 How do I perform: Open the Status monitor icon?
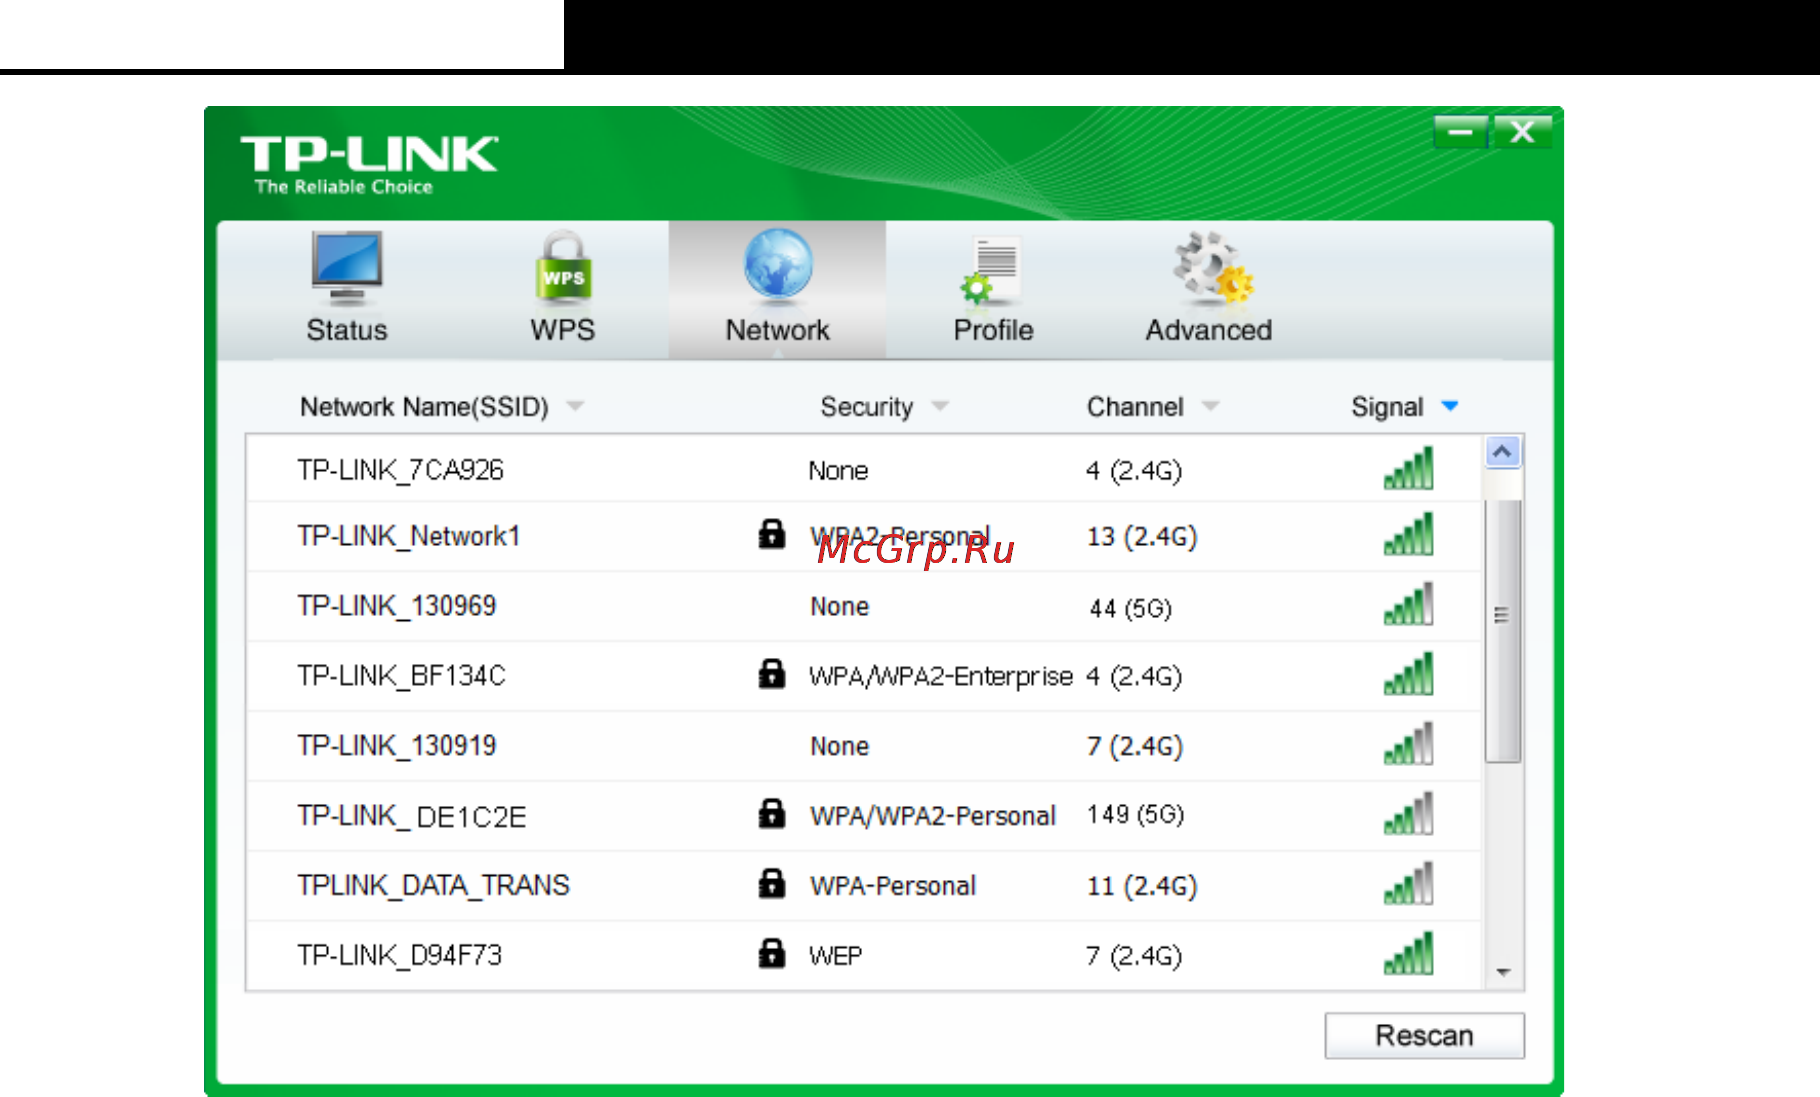pos(346,268)
